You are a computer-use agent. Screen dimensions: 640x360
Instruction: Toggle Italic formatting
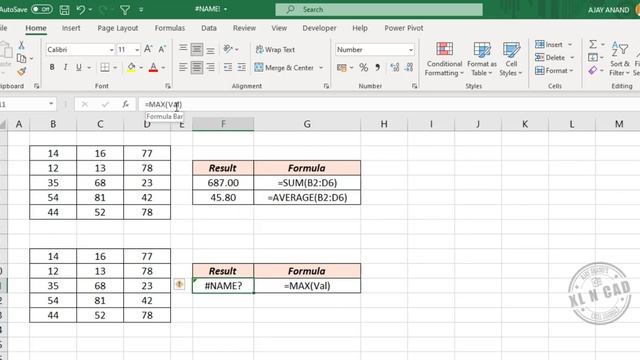point(65,67)
